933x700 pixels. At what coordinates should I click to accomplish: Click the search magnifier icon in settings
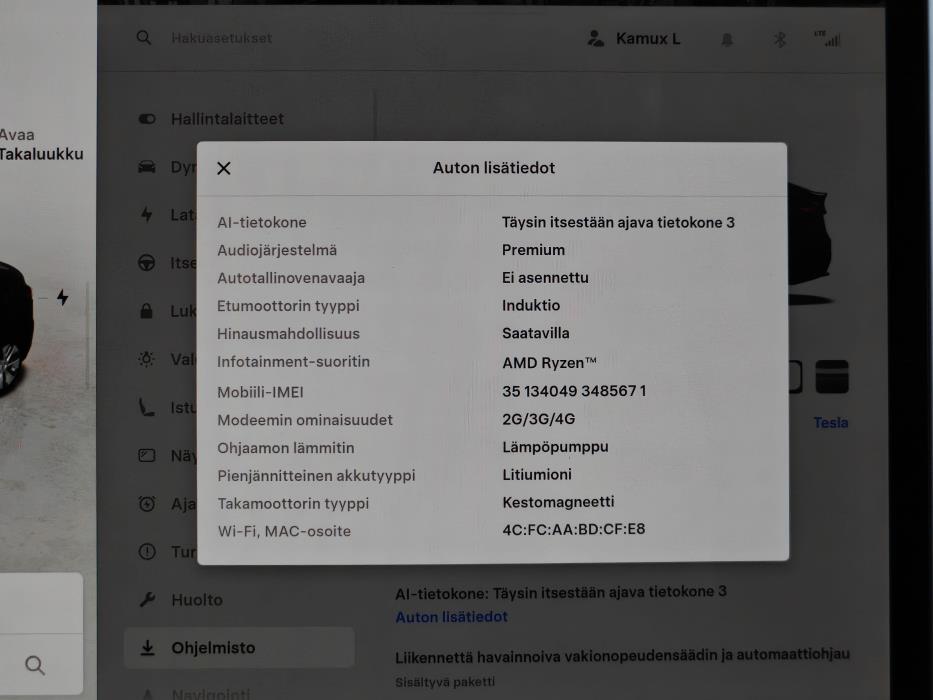(143, 38)
